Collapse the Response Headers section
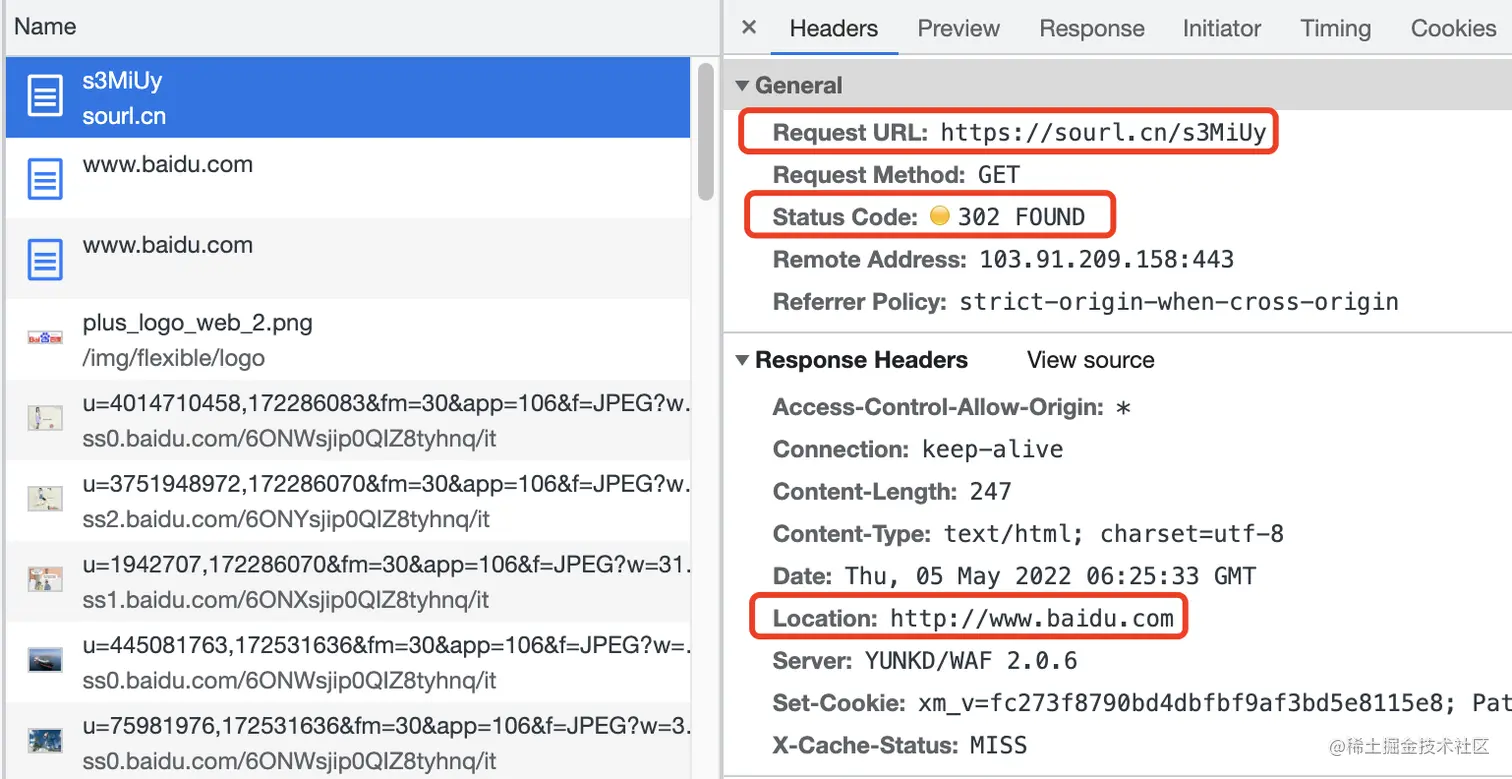 [x=742, y=360]
